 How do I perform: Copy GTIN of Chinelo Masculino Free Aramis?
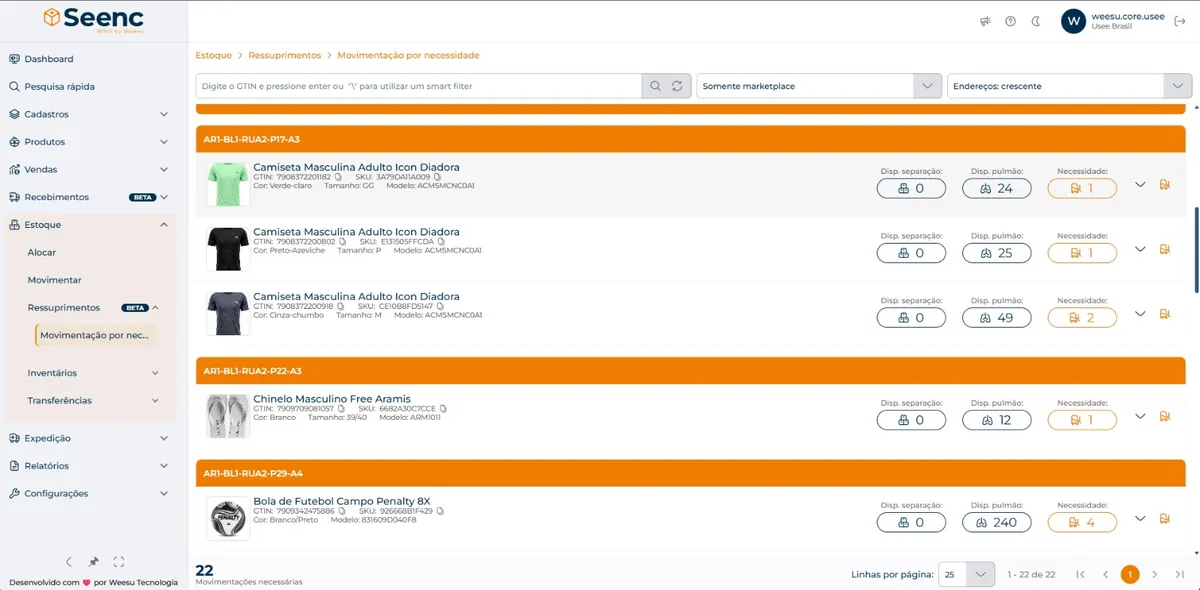[342, 408]
